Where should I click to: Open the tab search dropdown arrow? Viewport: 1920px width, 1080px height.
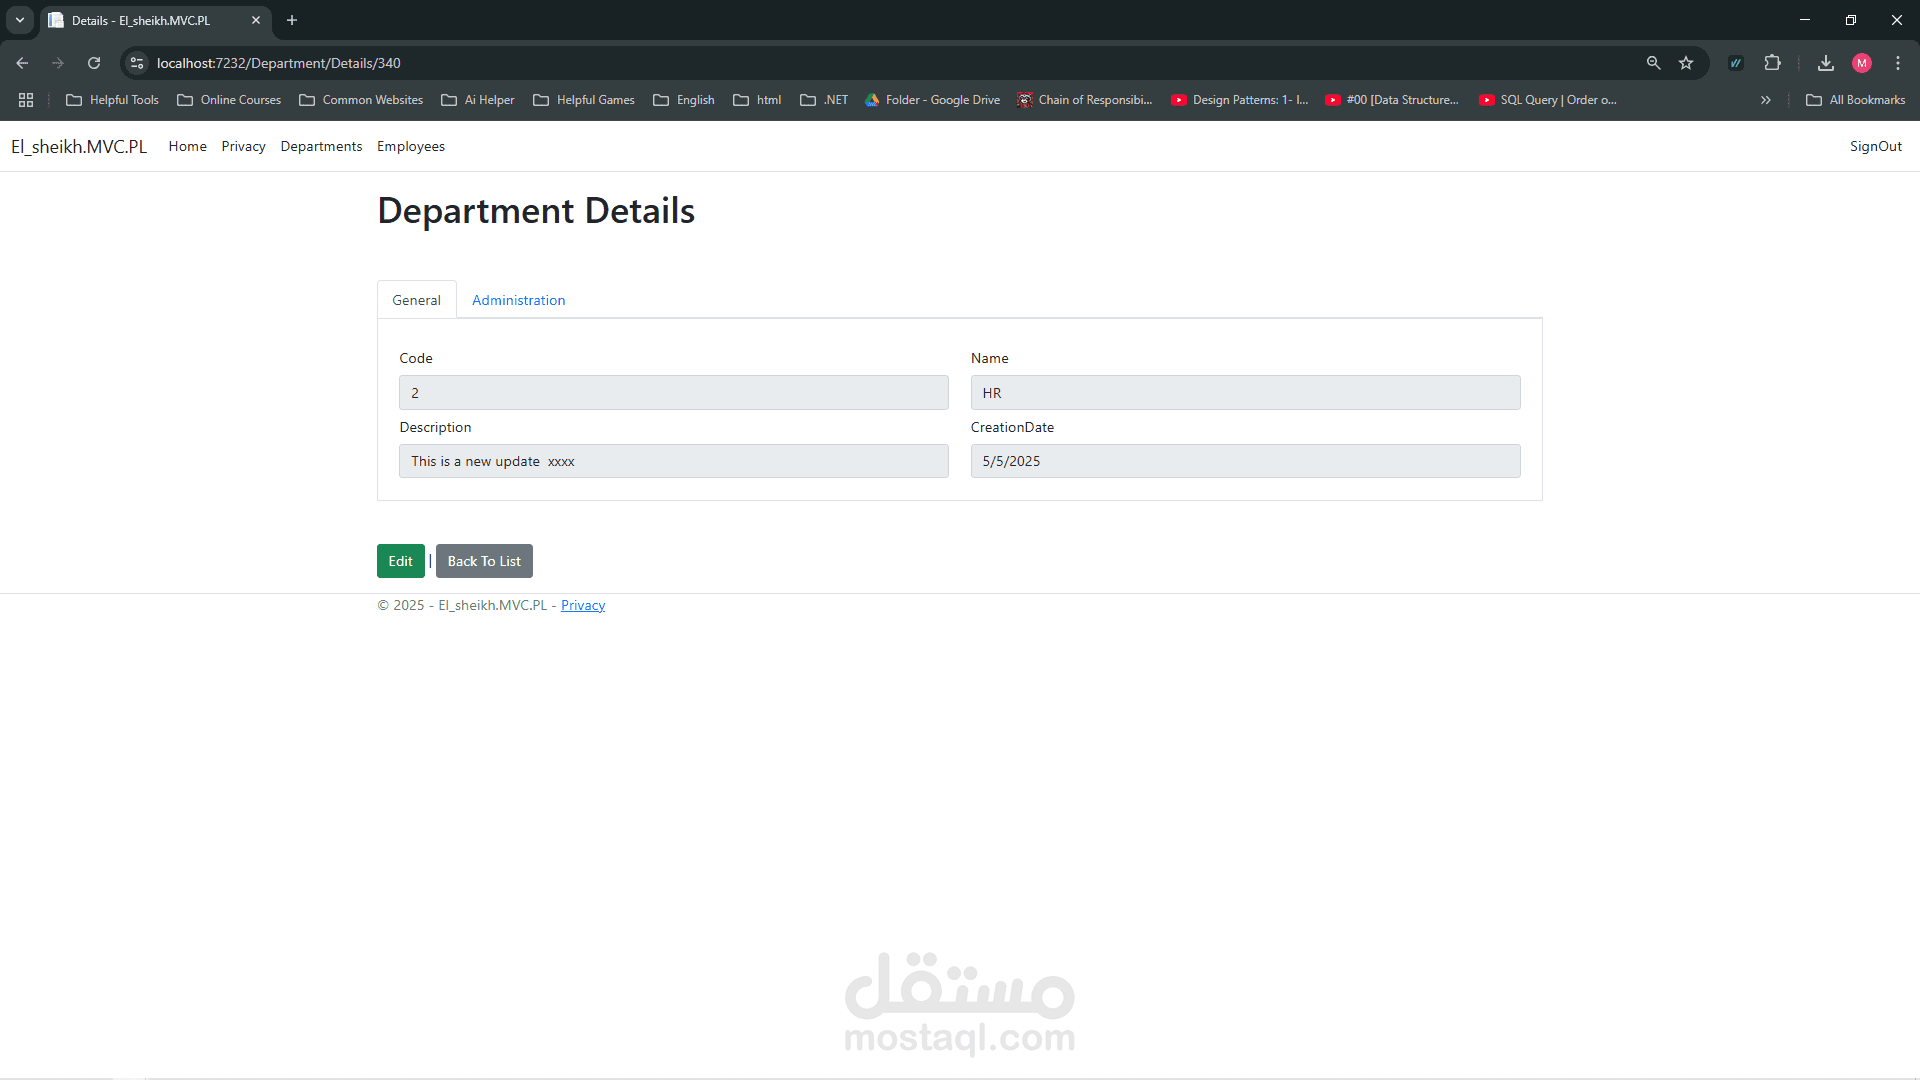[x=19, y=20]
